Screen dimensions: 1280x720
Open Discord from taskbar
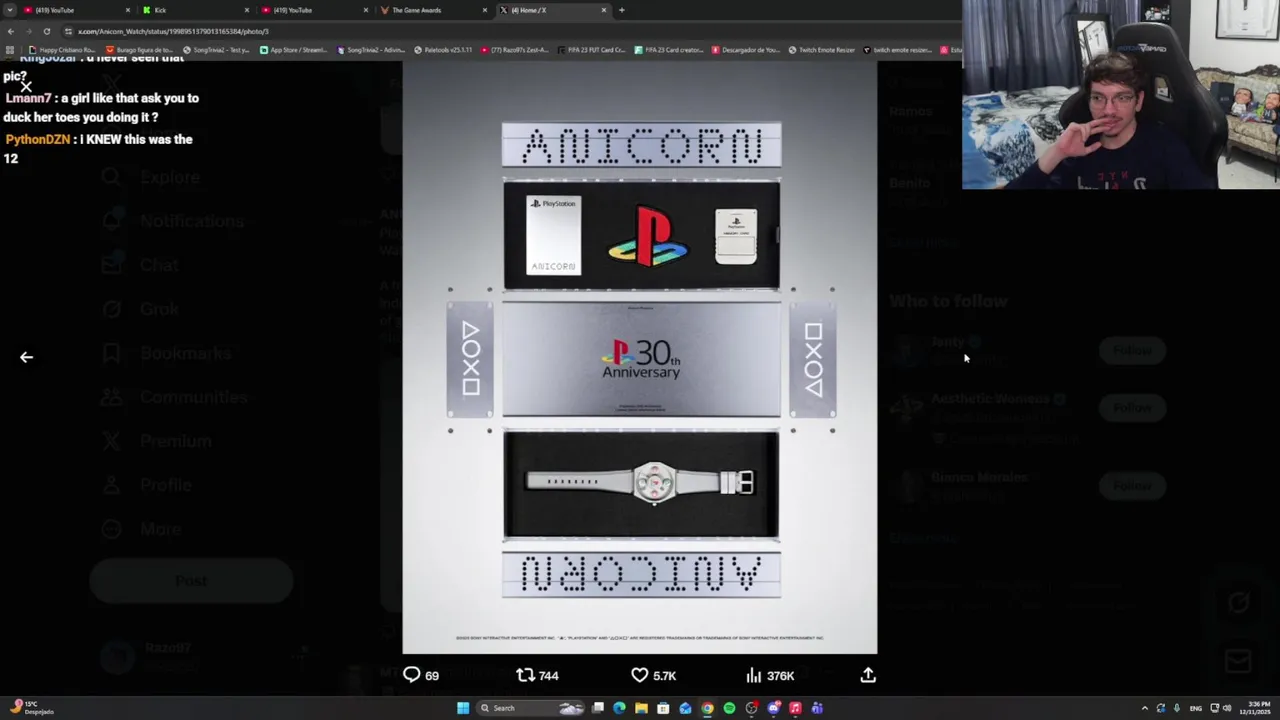point(773,708)
